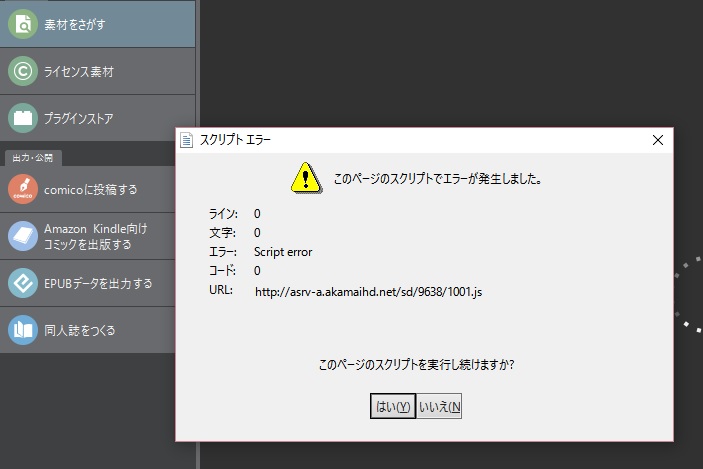Viewport: 703px width, 469px height.
Task: Click the 素材をさがす search icon
Action: (x=23, y=24)
